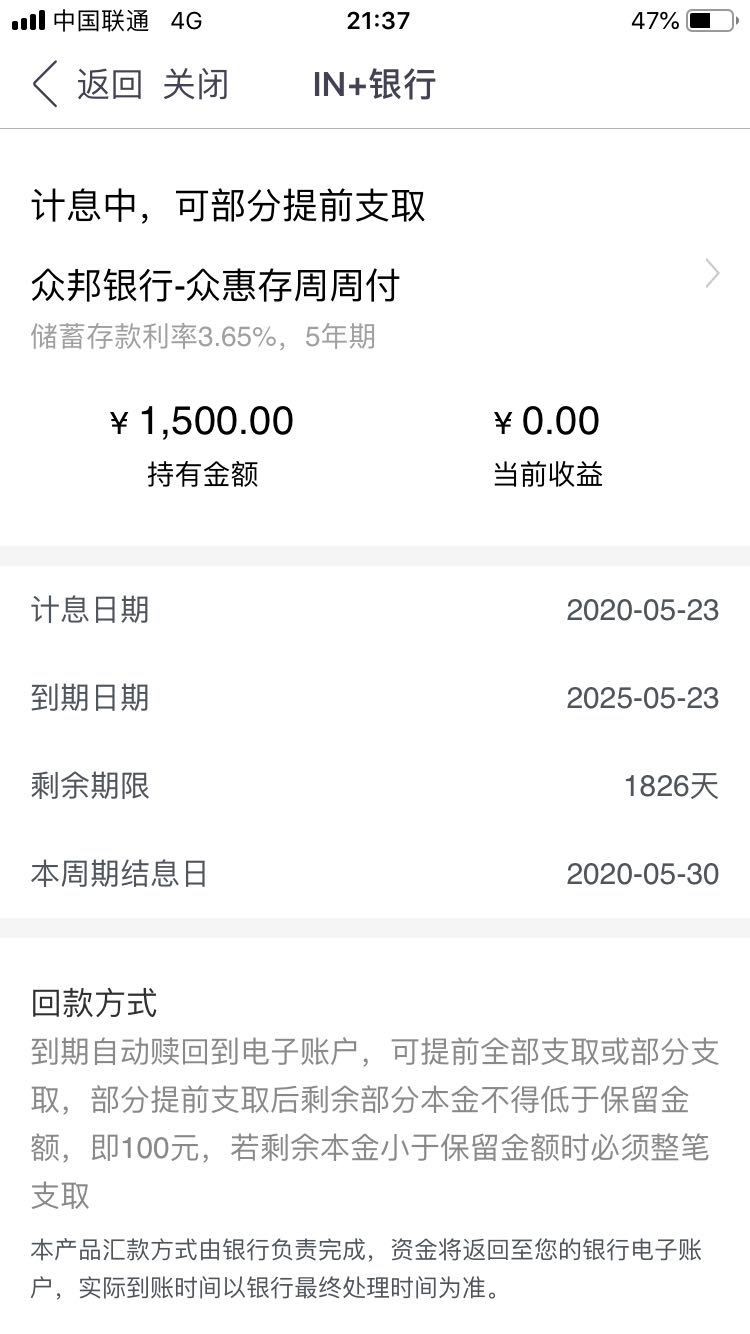The height and width of the screenshot is (1334, 750).
Task: Tap the 计息日期 row
Action: coord(375,610)
